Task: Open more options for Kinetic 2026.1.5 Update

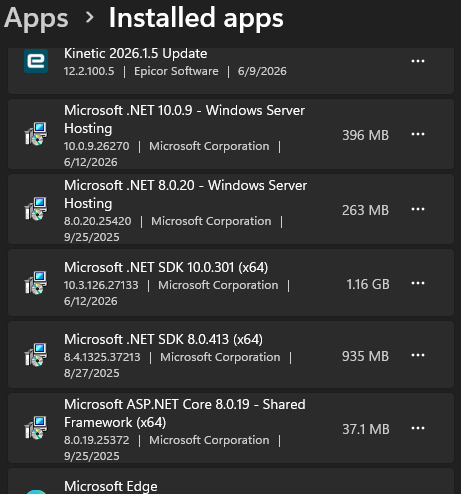Action: [418, 61]
